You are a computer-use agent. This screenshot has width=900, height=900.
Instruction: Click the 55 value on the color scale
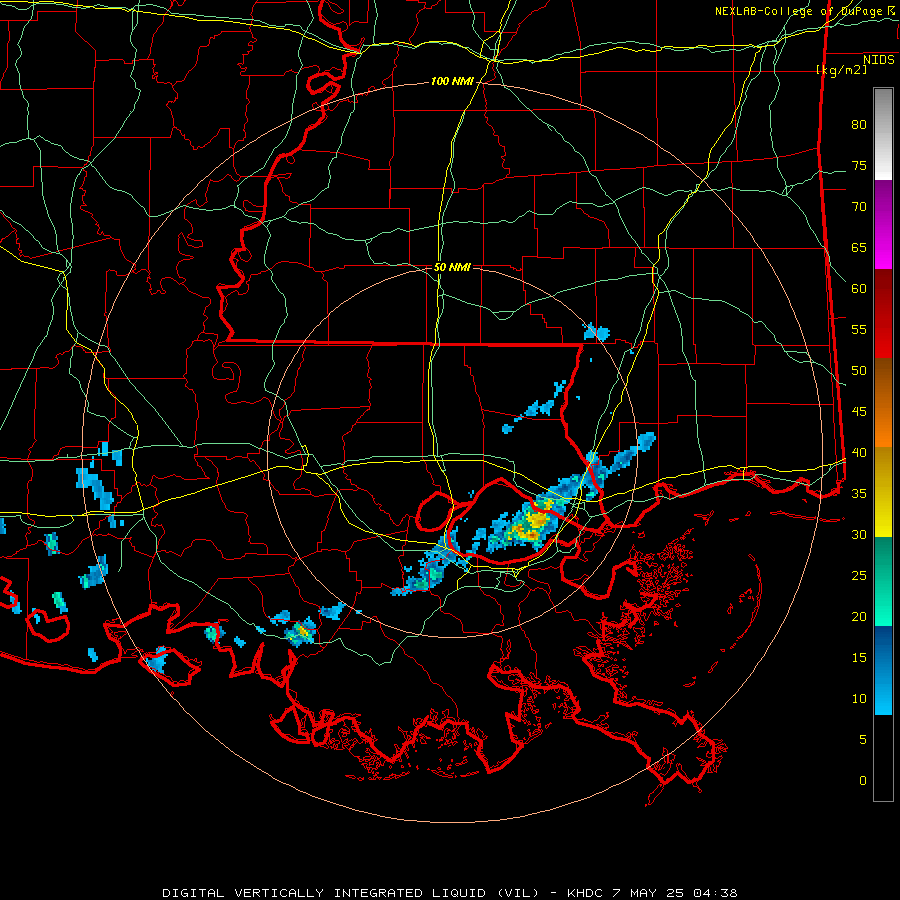pyautogui.click(x=859, y=329)
